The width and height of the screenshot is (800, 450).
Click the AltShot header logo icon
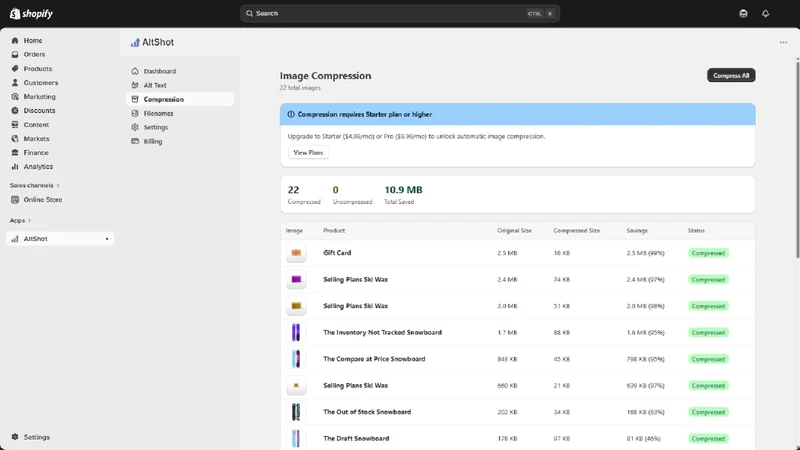tap(135, 42)
